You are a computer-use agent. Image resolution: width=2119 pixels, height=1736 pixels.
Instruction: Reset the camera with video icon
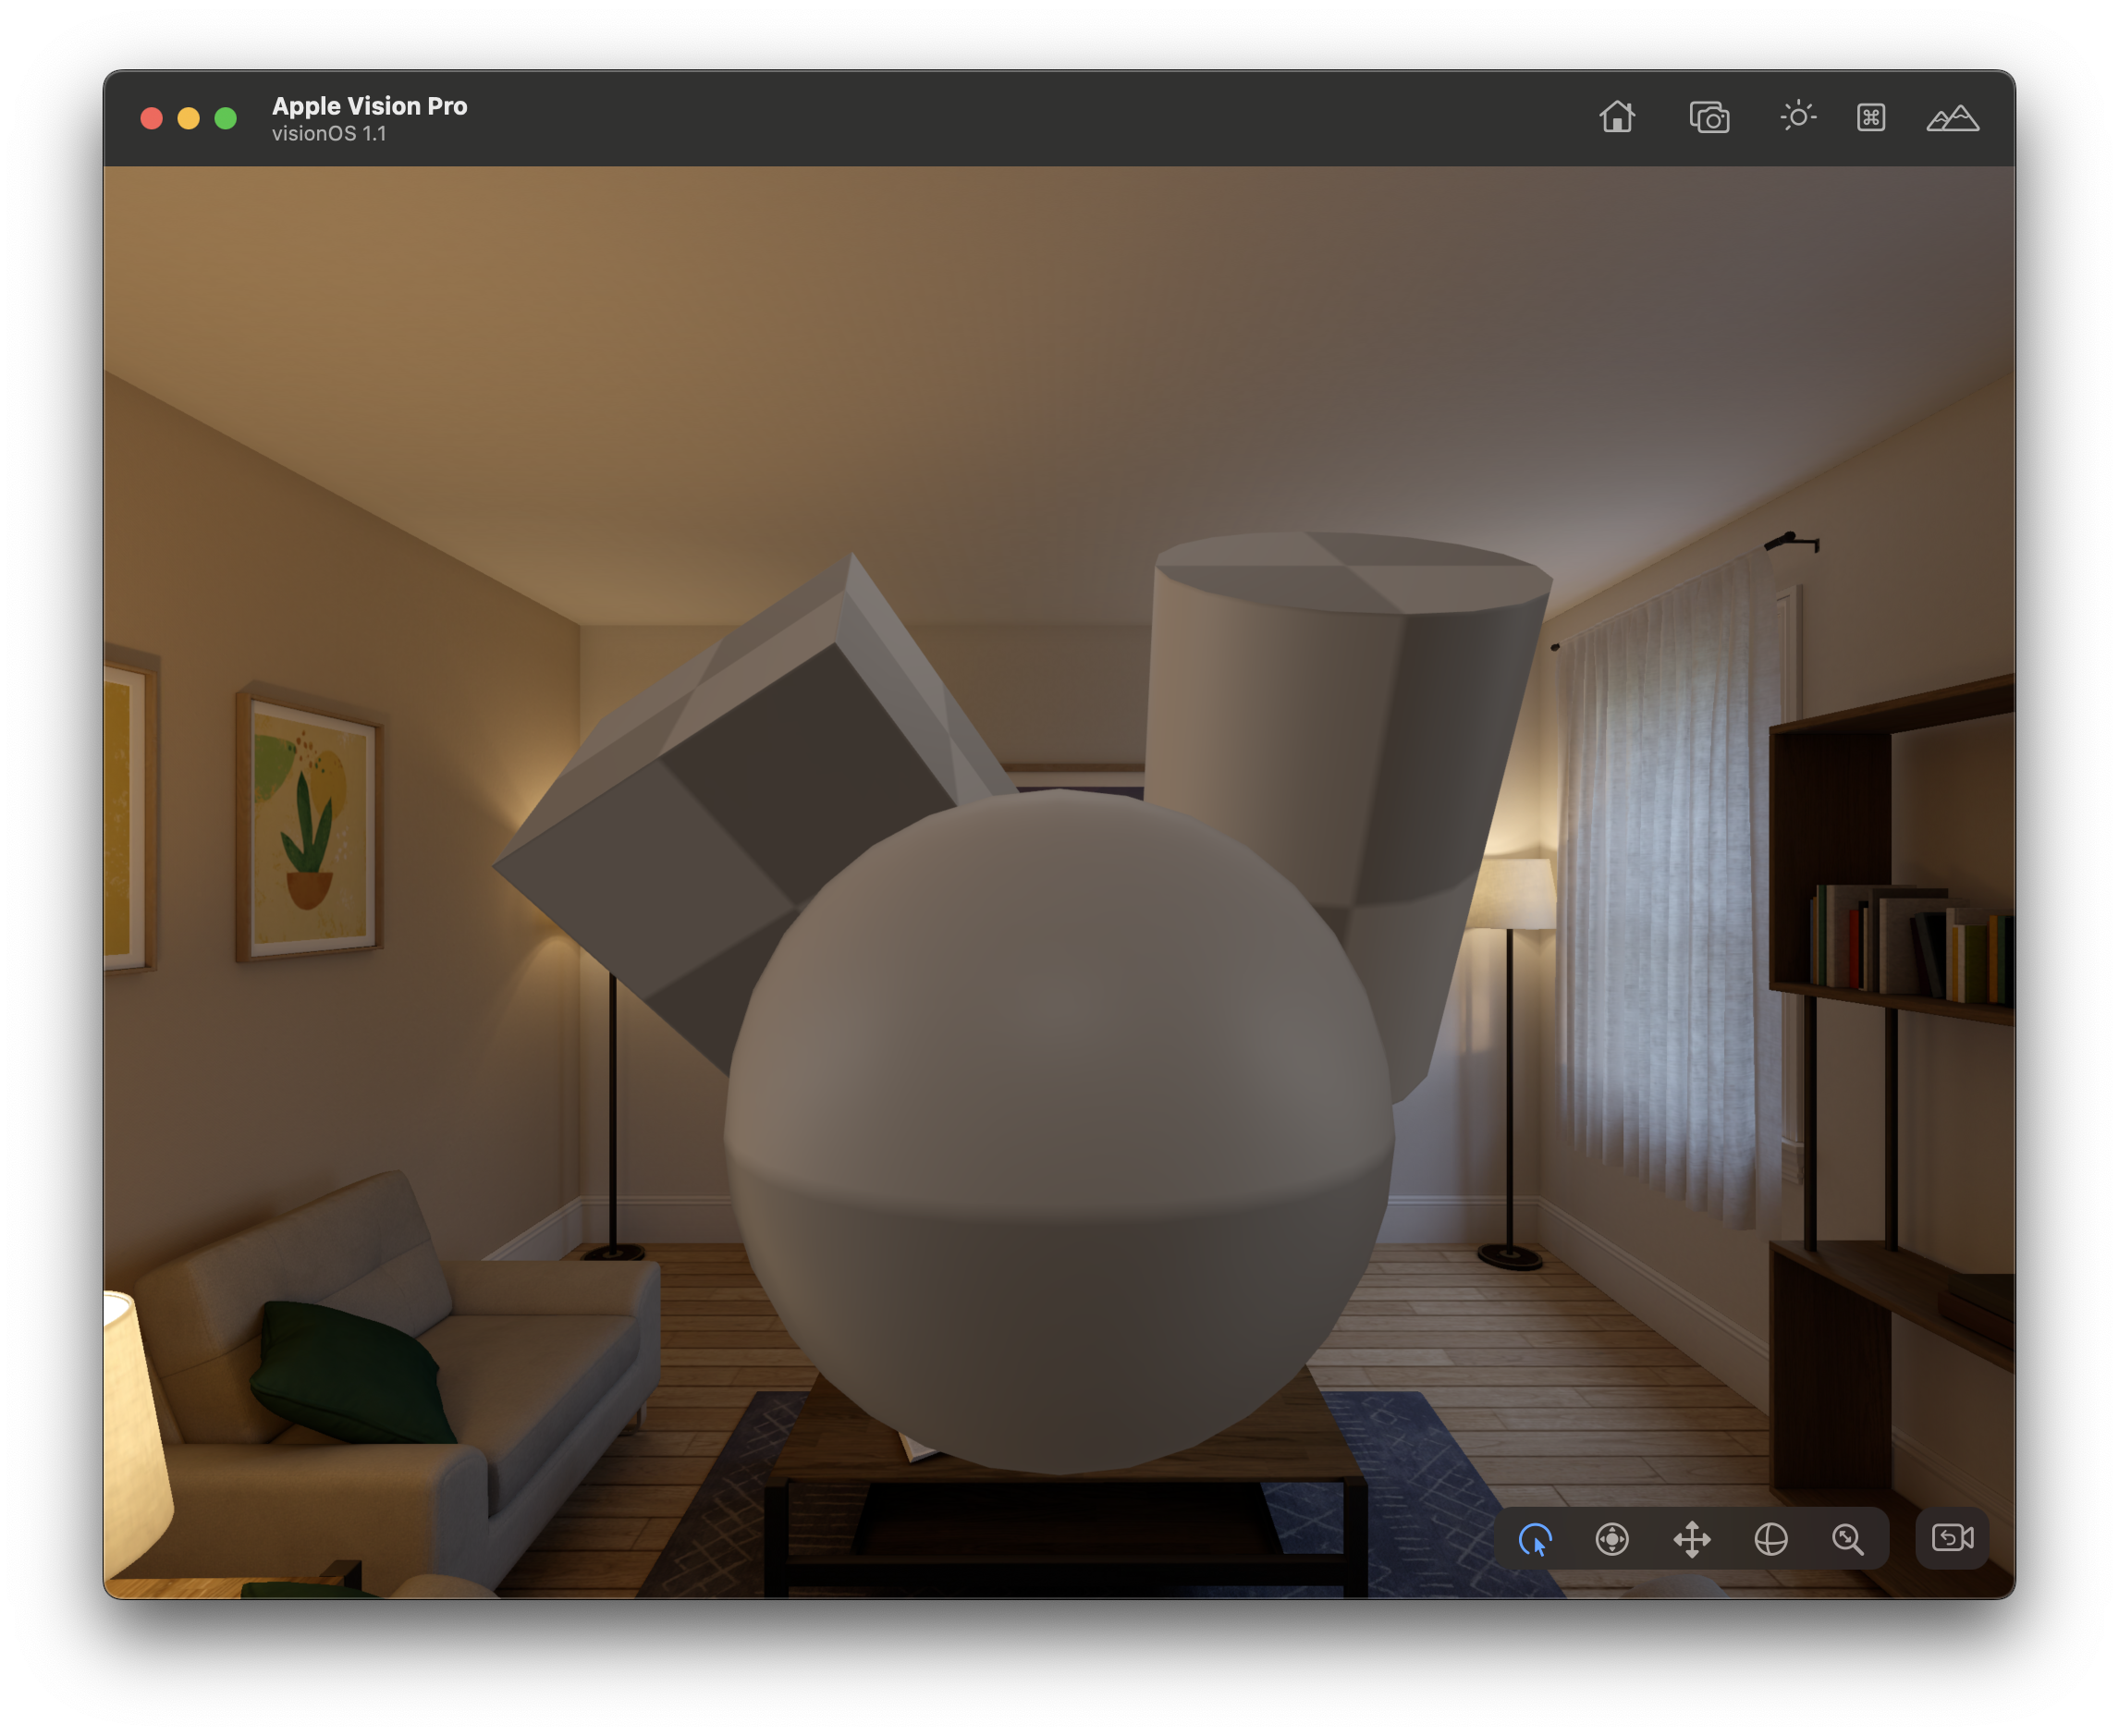pos(1951,1538)
